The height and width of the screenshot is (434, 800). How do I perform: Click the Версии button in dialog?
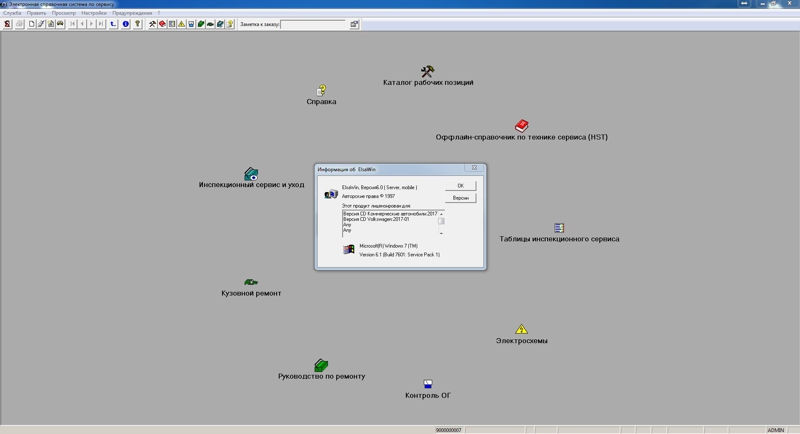tap(460, 198)
